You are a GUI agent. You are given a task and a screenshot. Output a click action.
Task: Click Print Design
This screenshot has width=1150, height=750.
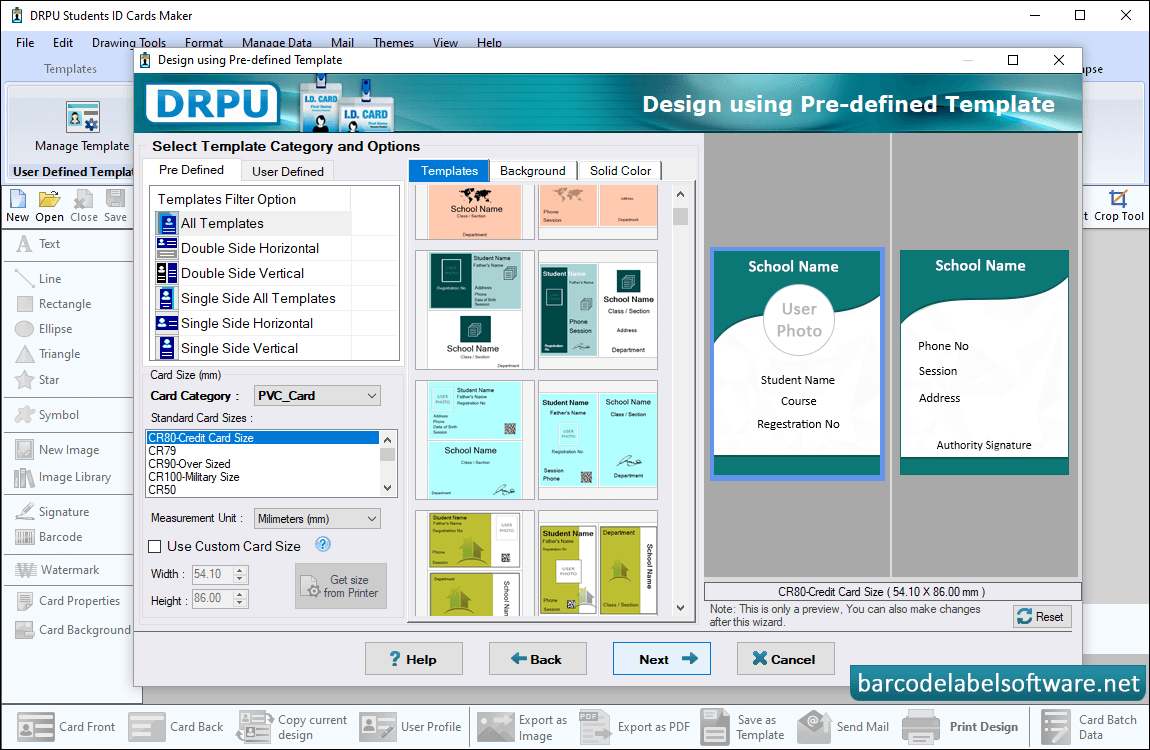pos(960,727)
